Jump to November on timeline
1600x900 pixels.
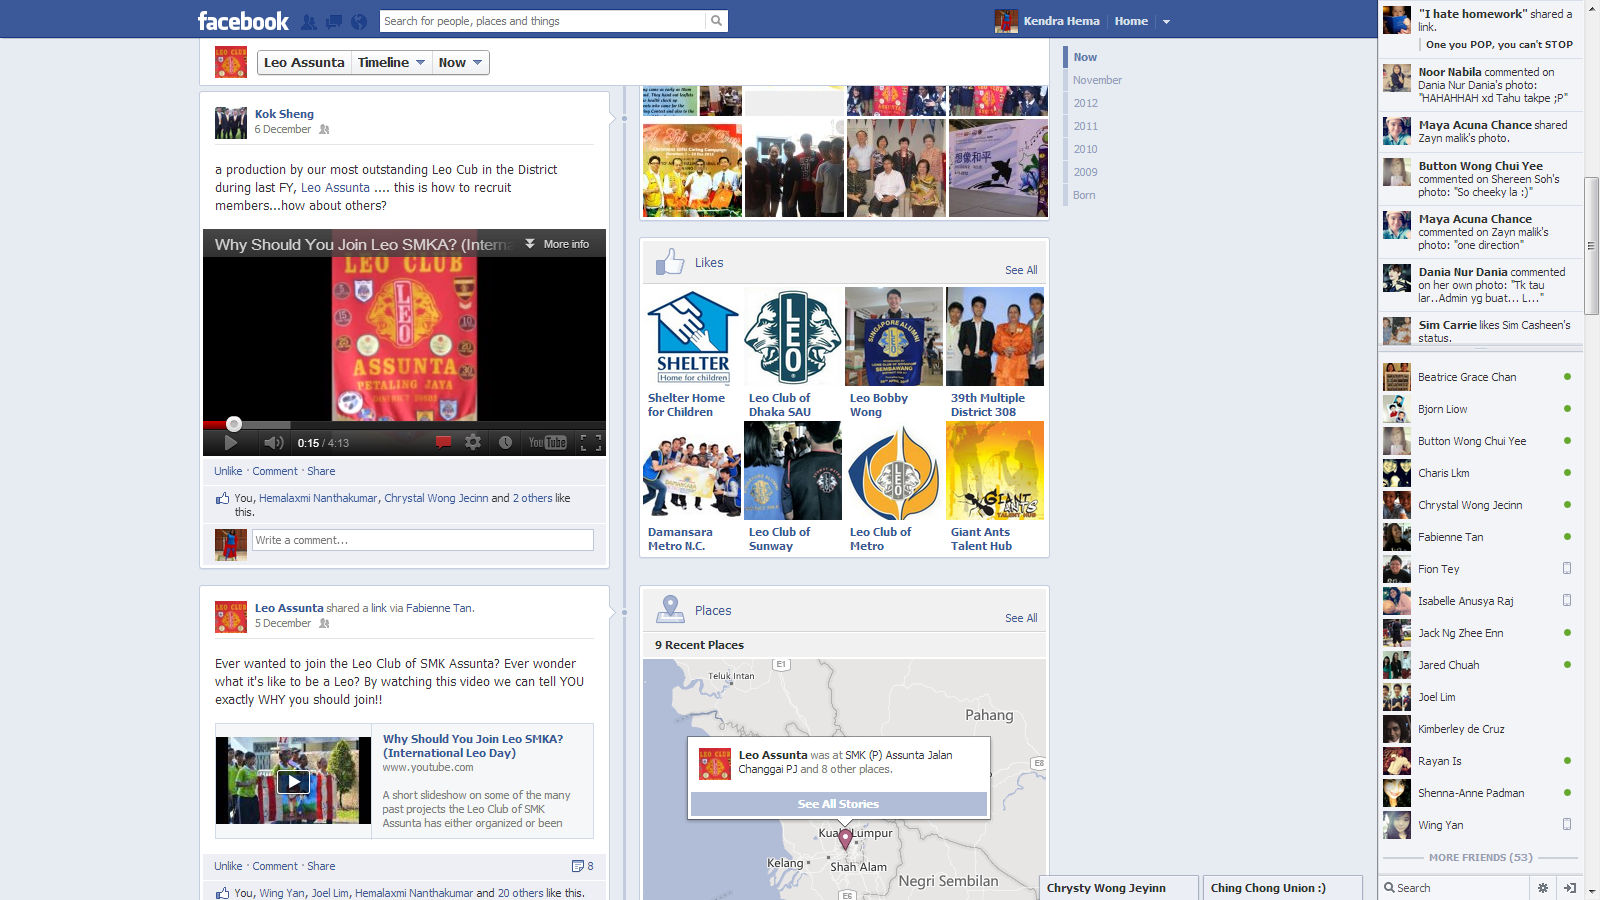click(x=1097, y=80)
